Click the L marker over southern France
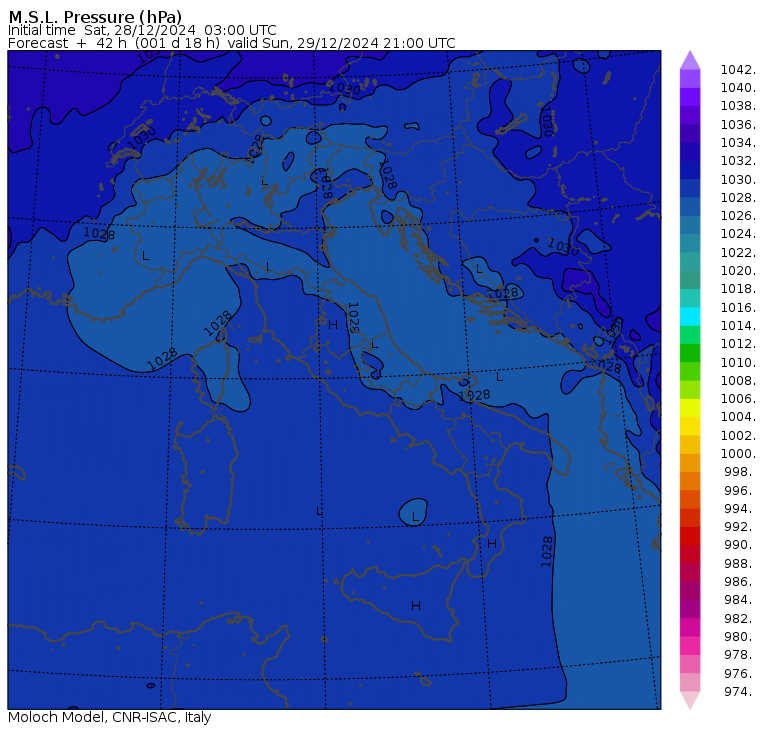This screenshot has width=760, height=731. pos(145,255)
